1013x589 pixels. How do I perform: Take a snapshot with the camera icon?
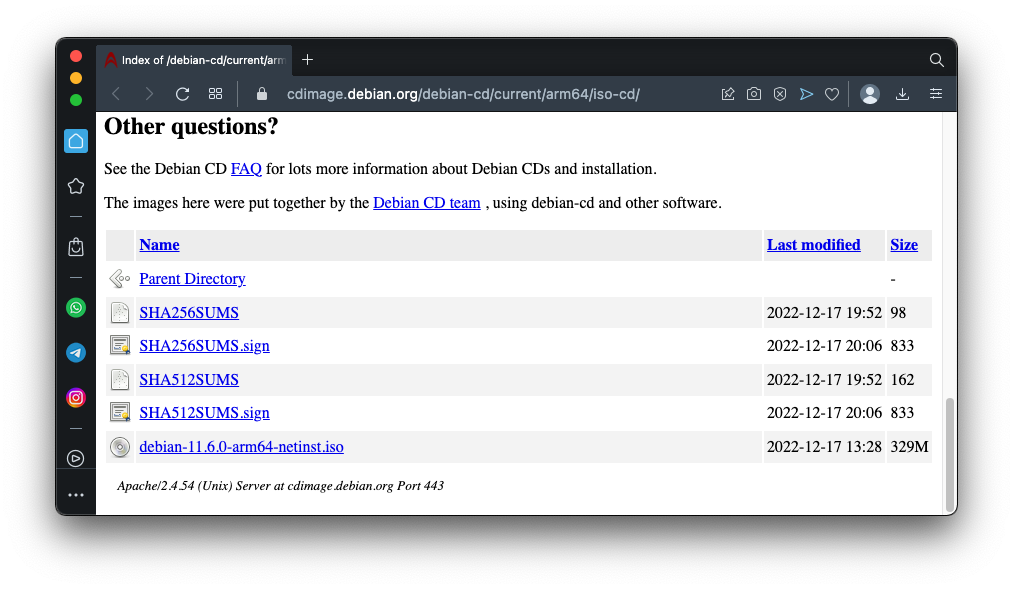pyautogui.click(x=754, y=94)
